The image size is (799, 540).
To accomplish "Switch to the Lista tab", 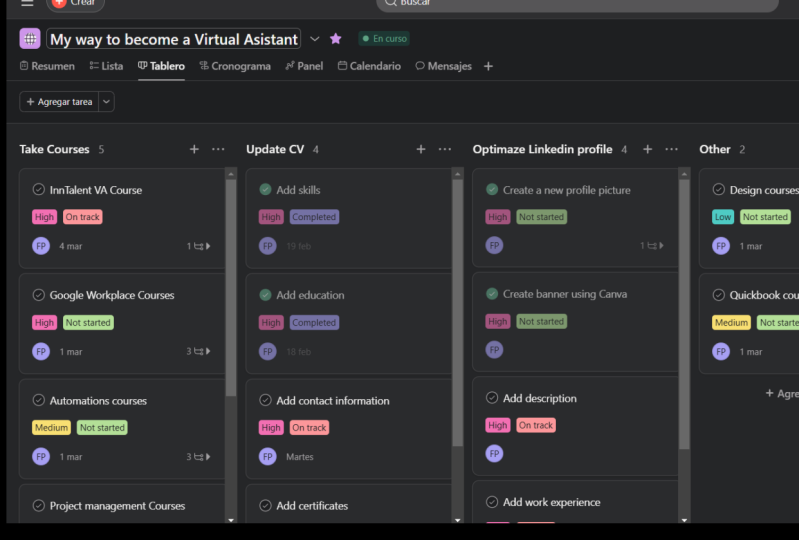I will pyautogui.click(x=106, y=66).
